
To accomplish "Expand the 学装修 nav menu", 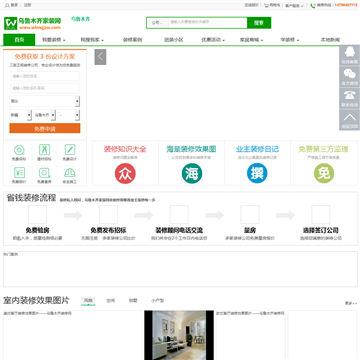I will [290, 40].
